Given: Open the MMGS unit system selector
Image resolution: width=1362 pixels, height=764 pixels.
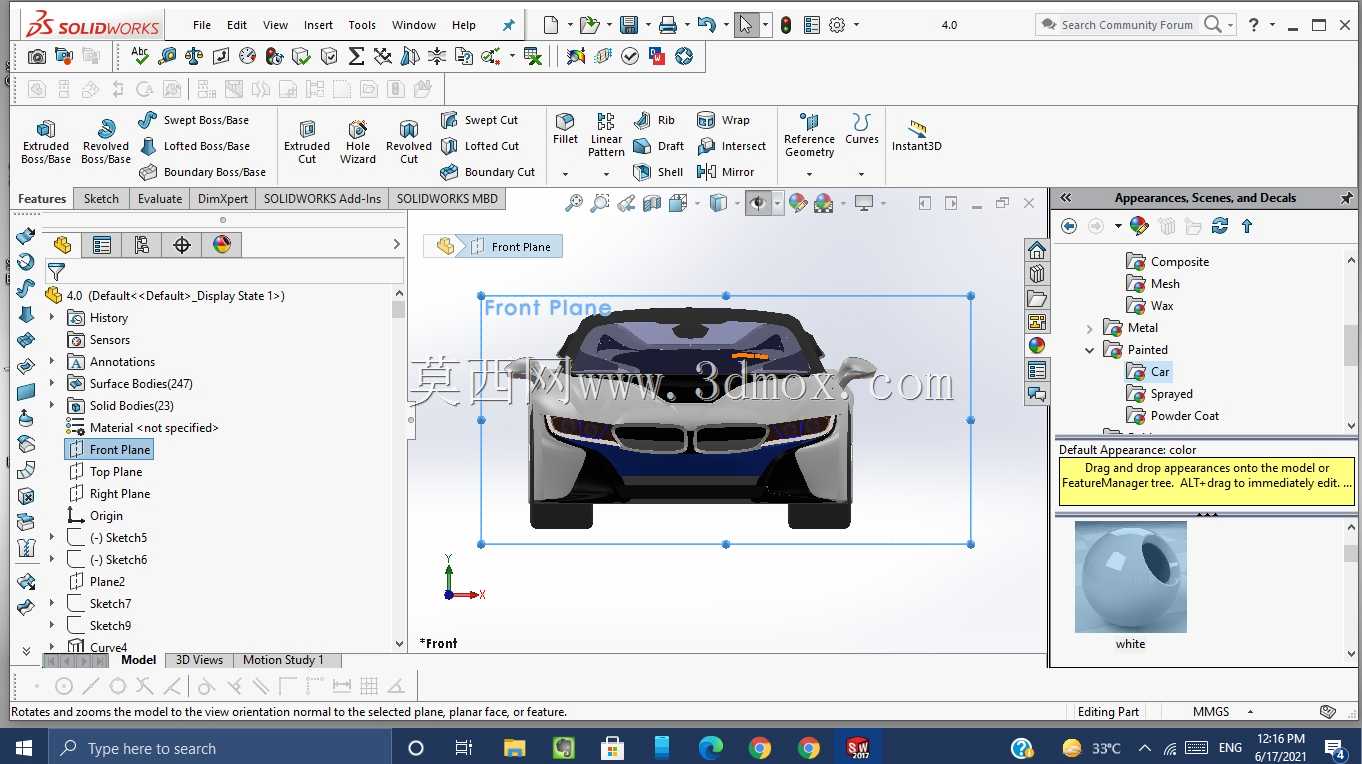Looking at the screenshot, I should (1222, 712).
